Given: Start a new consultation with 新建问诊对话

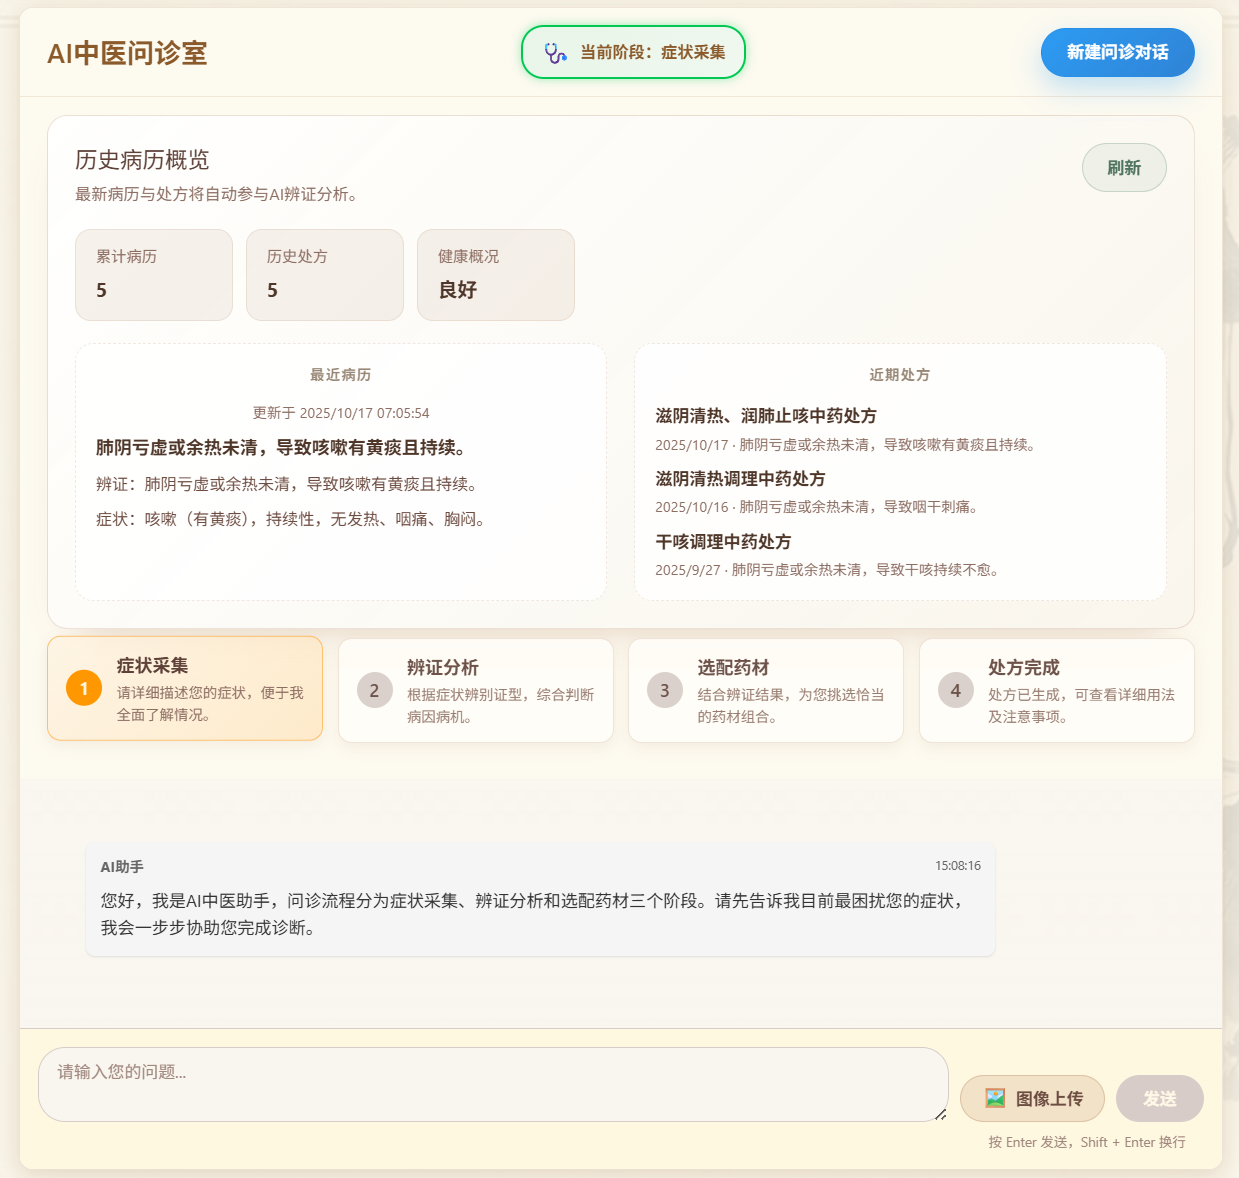Looking at the screenshot, I should [1117, 52].
